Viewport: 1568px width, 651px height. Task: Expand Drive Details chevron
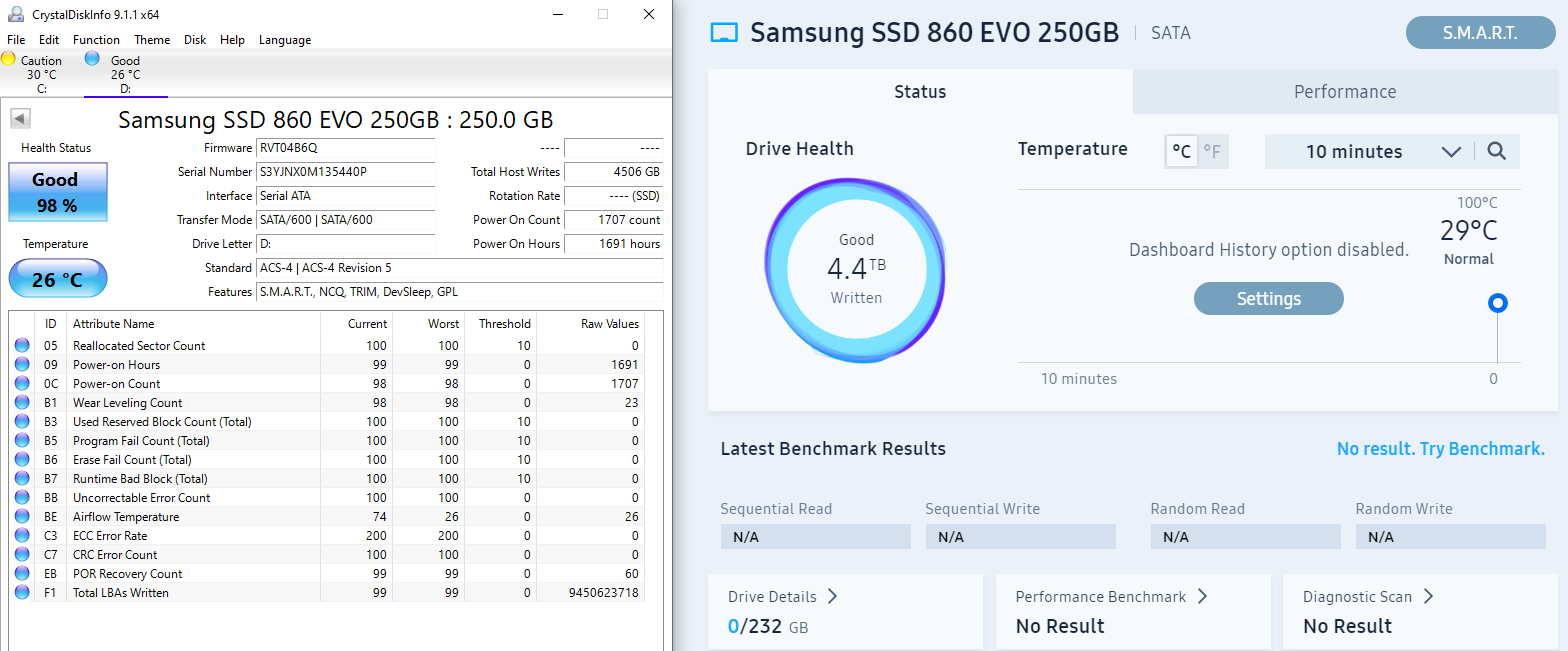click(832, 597)
